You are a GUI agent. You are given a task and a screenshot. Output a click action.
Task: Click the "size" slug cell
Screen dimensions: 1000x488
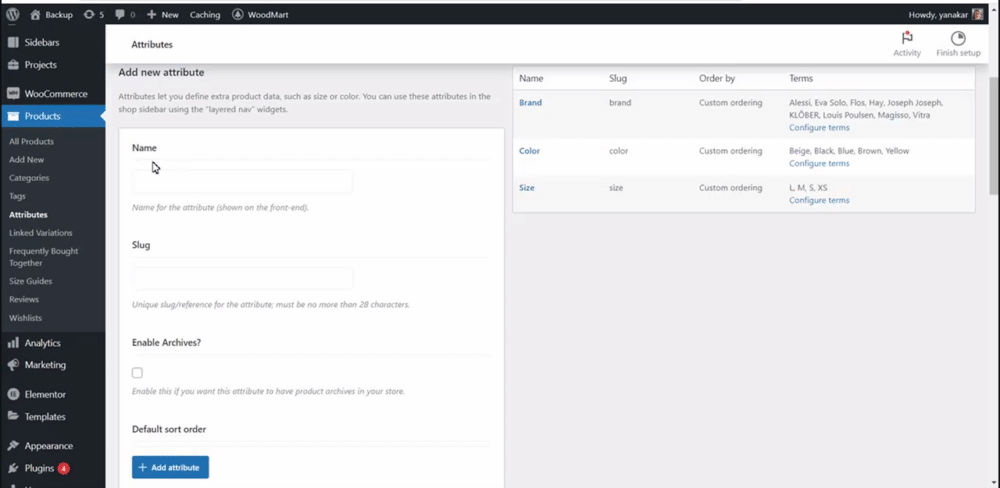pos(616,188)
